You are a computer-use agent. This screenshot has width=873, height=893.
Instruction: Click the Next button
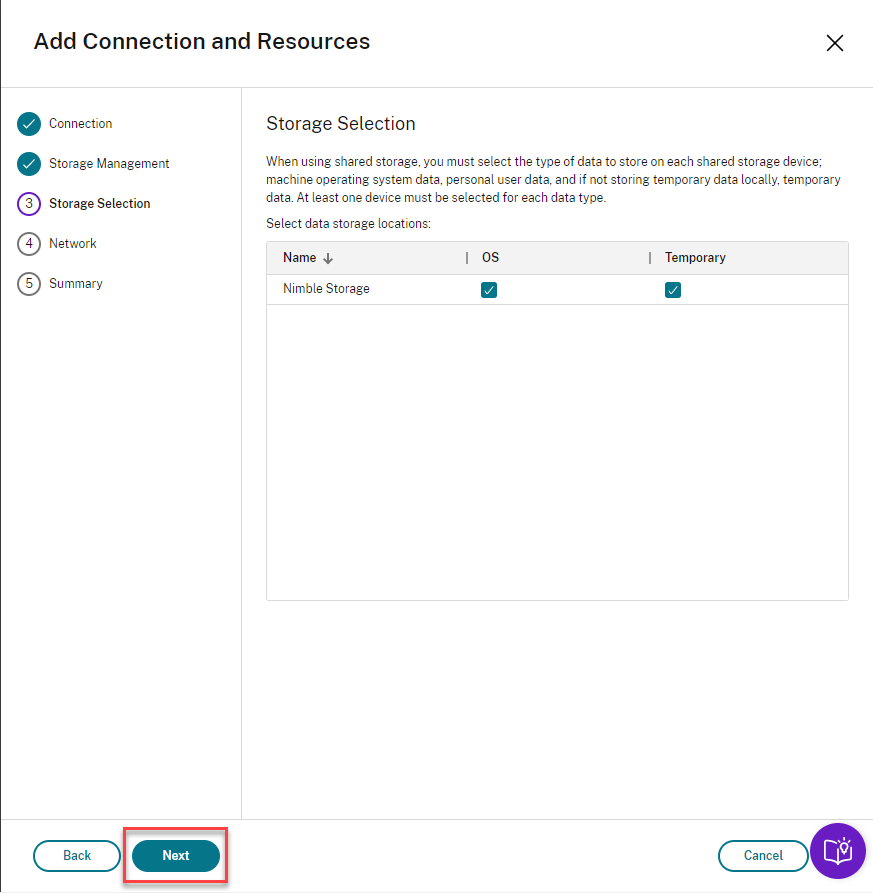(176, 856)
